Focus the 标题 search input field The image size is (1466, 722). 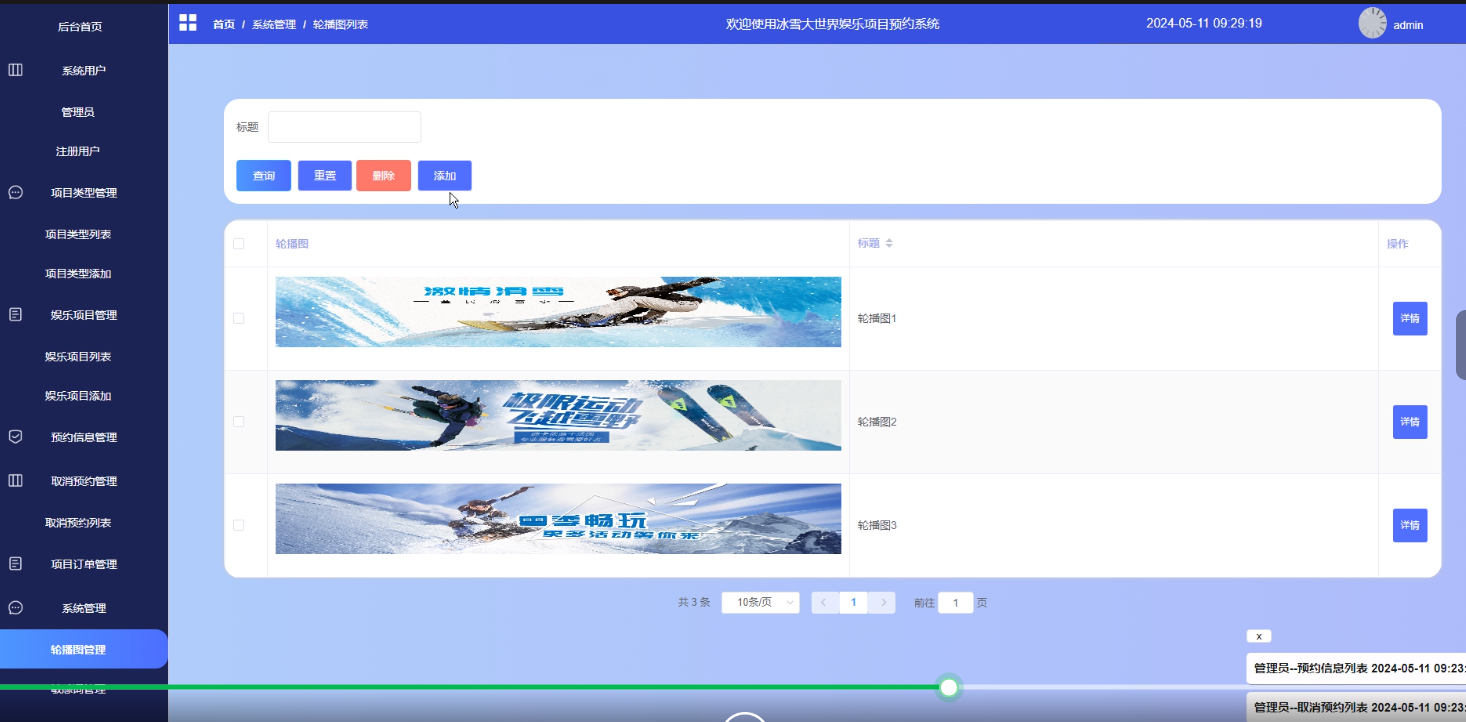(344, 127)
